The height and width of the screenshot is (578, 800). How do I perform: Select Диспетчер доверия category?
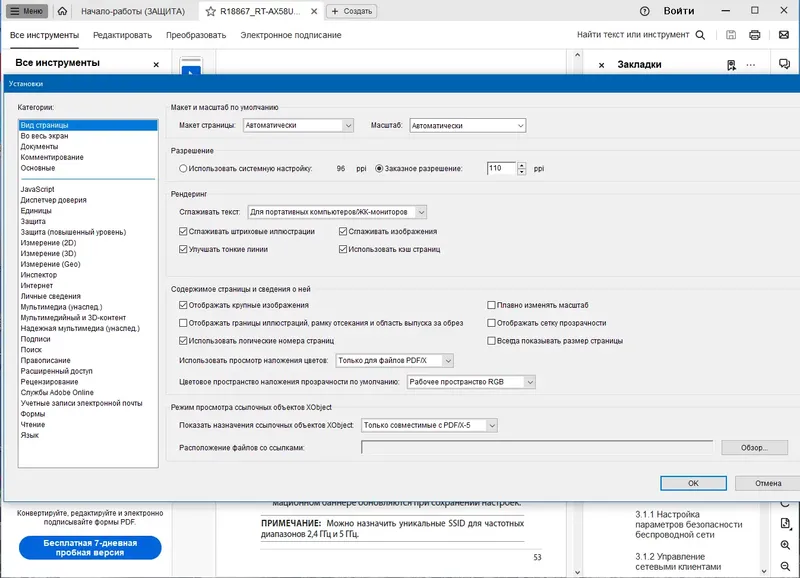coord(54,200)
